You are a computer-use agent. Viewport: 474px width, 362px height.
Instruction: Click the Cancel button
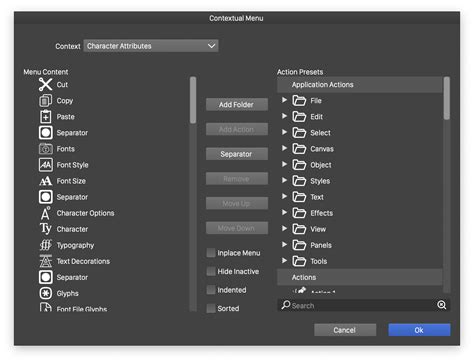coord(345,330)
